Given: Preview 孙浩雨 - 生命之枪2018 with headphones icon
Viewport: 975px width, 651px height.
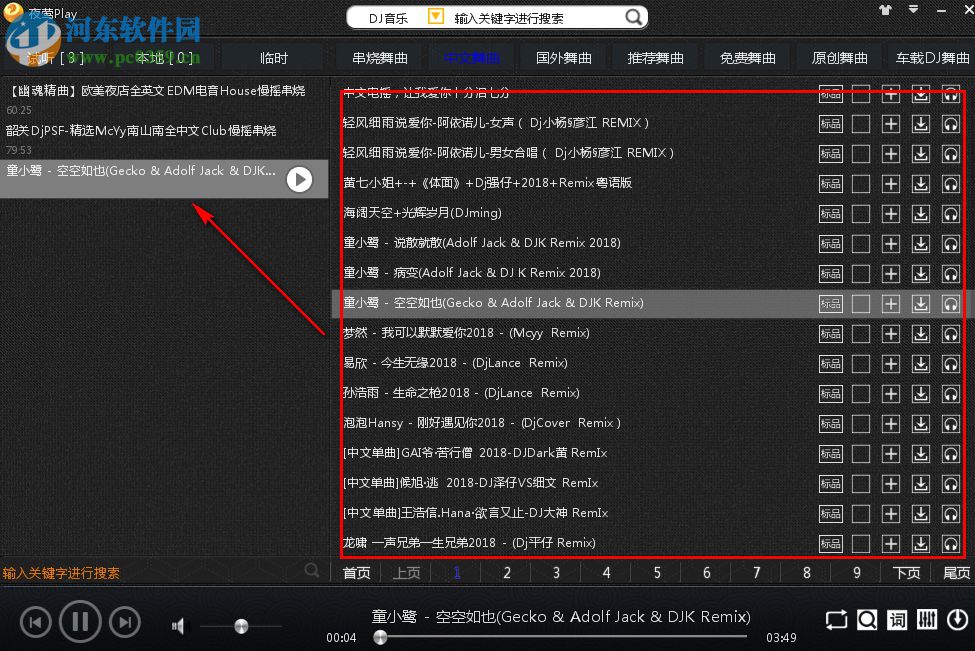Looking at the screenshot, I should click(x=951, y=394).
